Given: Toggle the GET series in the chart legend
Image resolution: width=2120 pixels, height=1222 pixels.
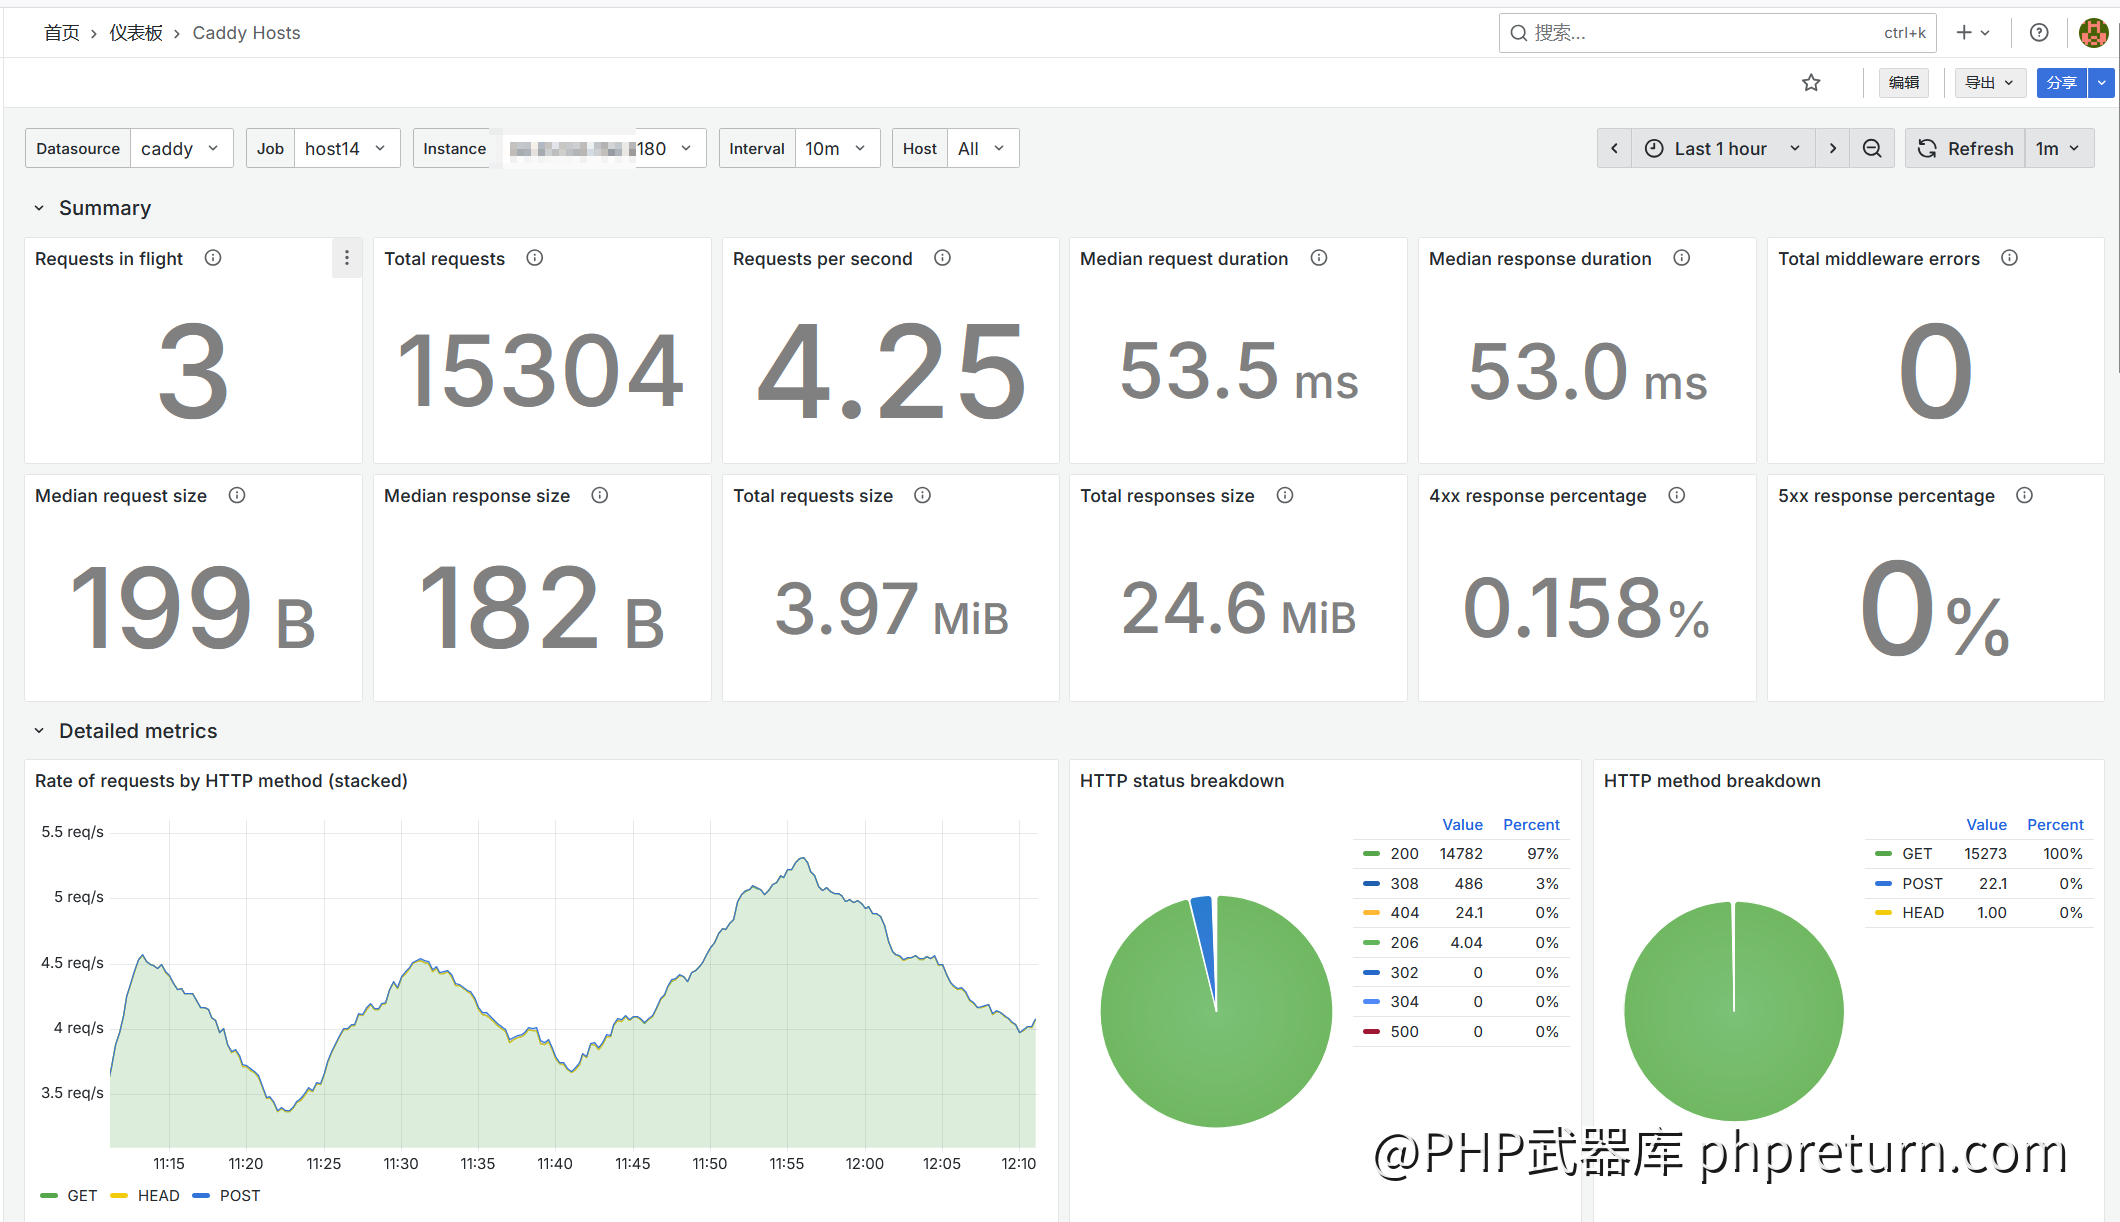Looking at the screenshot, I should coord(81,1195).
